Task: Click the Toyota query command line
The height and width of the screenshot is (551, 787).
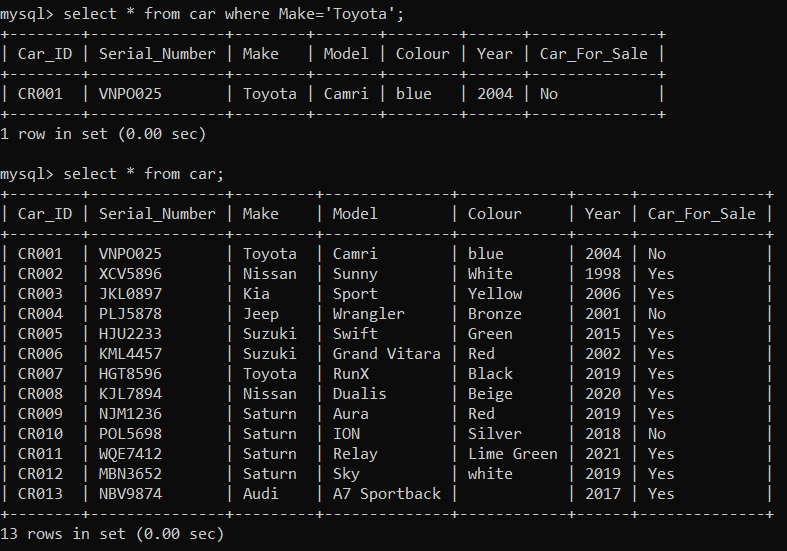Action: click(x=202, y=14)
